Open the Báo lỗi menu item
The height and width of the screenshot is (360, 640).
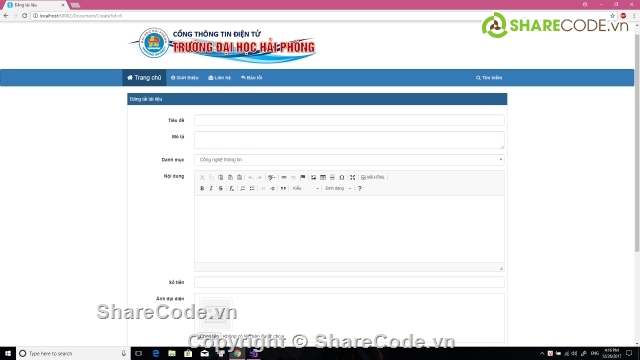point(251,78)
